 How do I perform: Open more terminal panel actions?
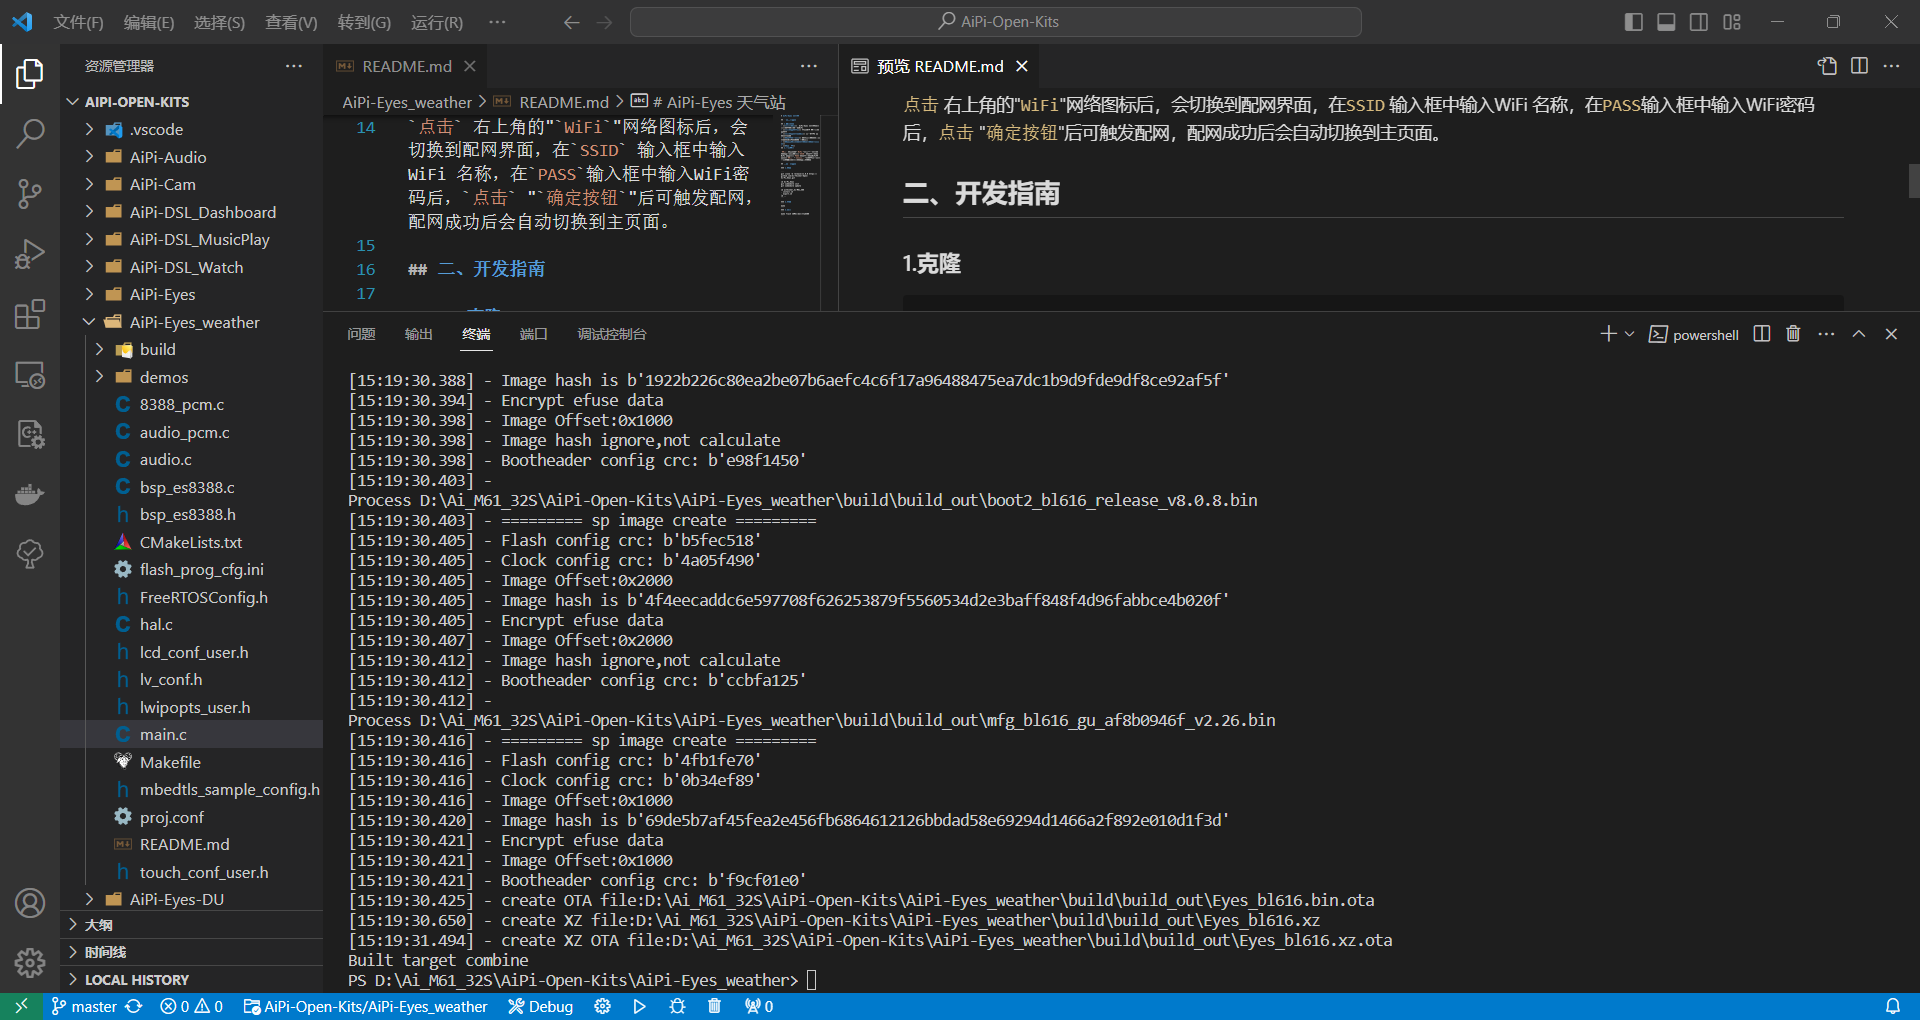(x=1826, y=334)
